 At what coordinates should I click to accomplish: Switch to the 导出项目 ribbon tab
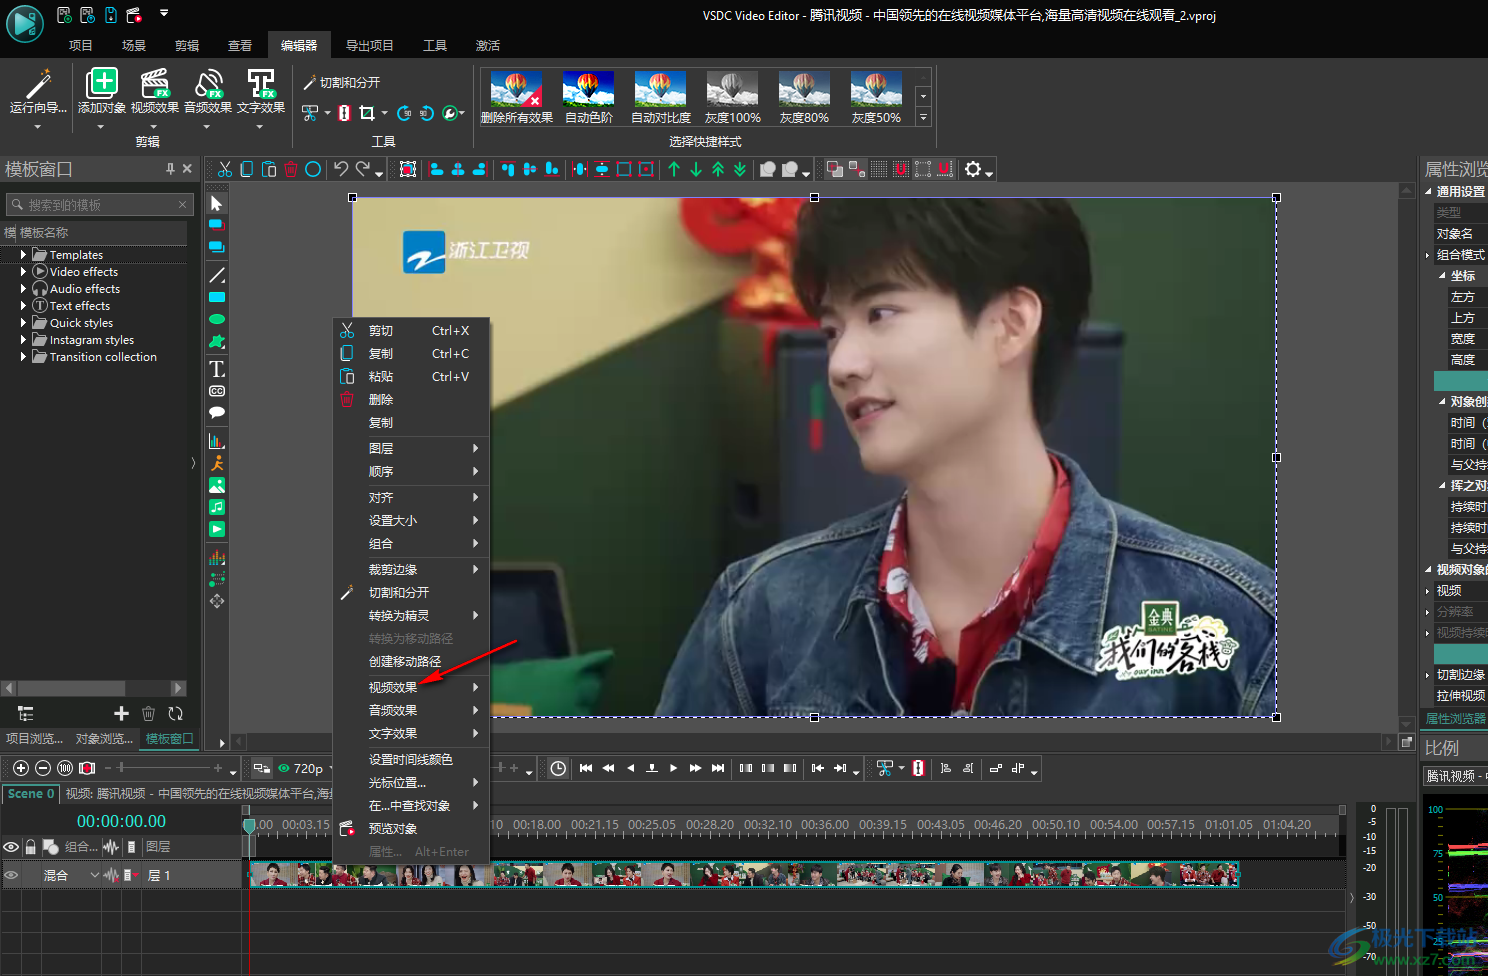(369, 46)
